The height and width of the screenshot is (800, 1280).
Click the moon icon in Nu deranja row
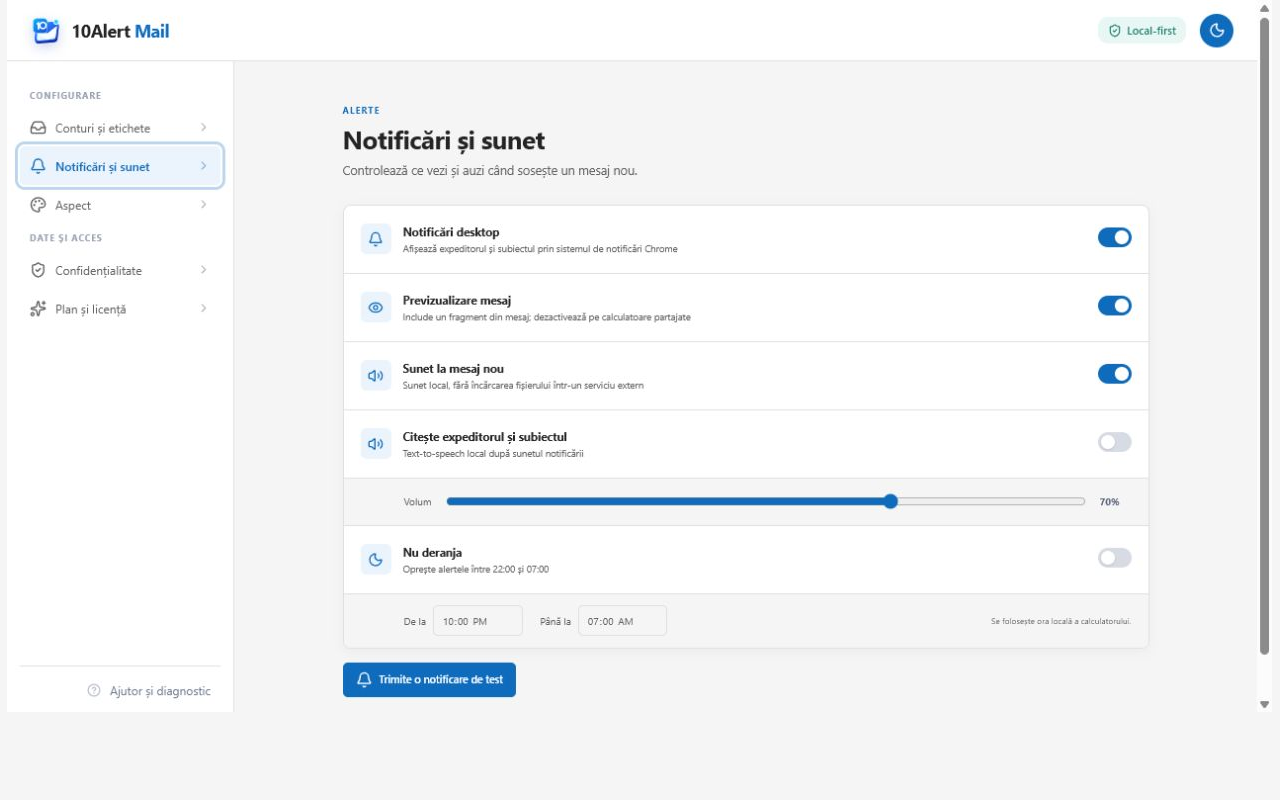tap(376, 559)
